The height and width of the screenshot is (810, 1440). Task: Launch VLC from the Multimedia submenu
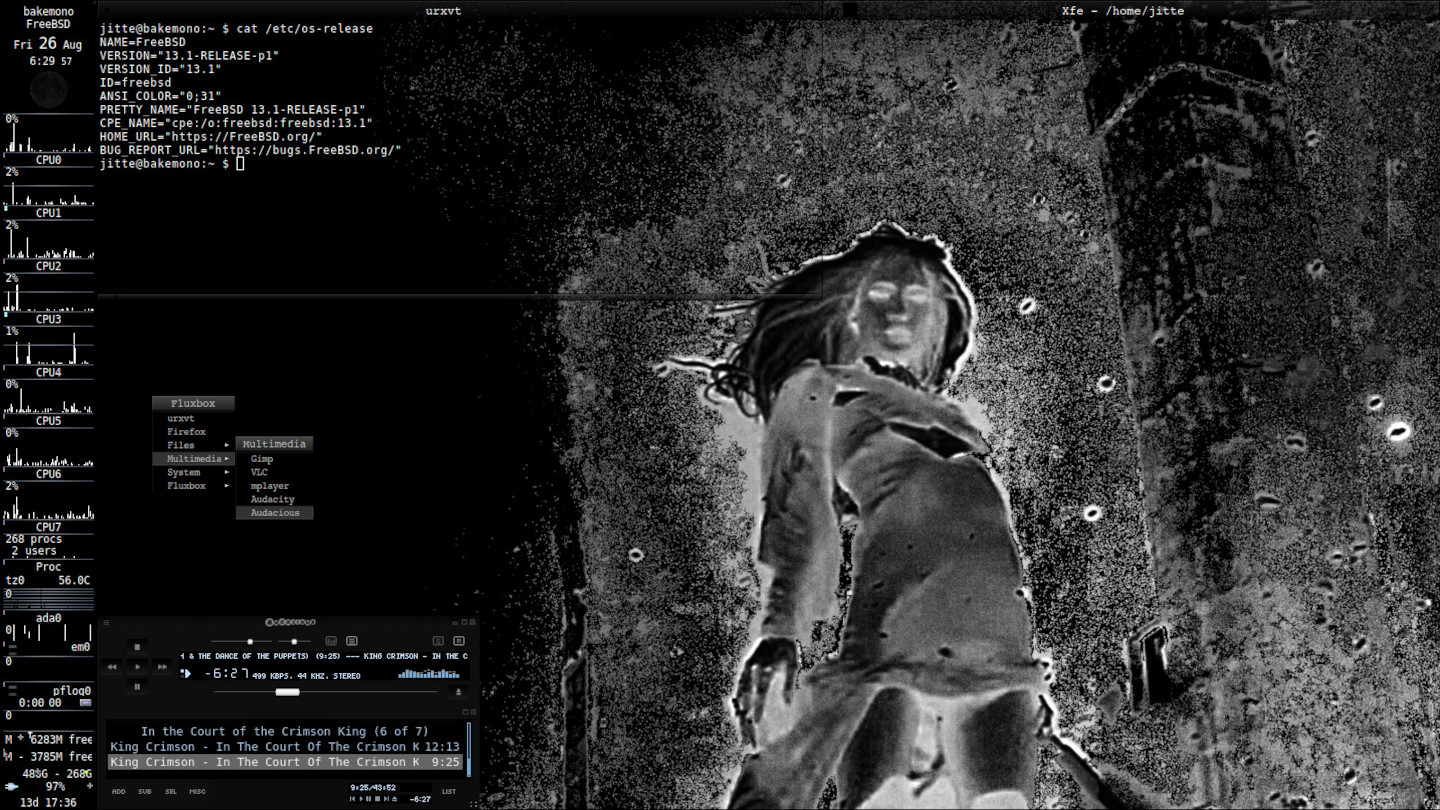coord(274,472)
